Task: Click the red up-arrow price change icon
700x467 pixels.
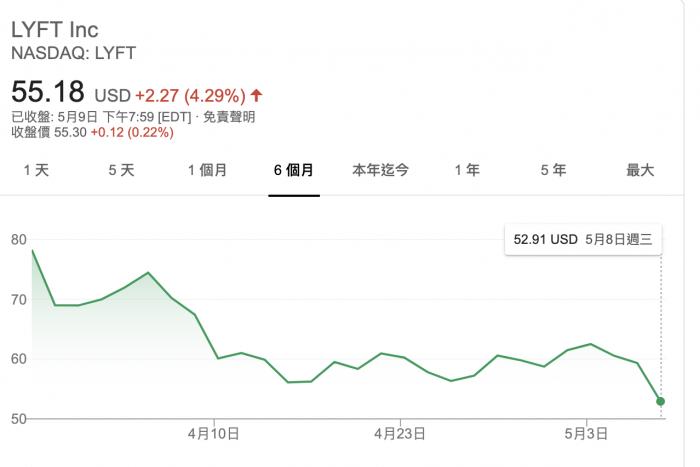Action: (257, 96)
